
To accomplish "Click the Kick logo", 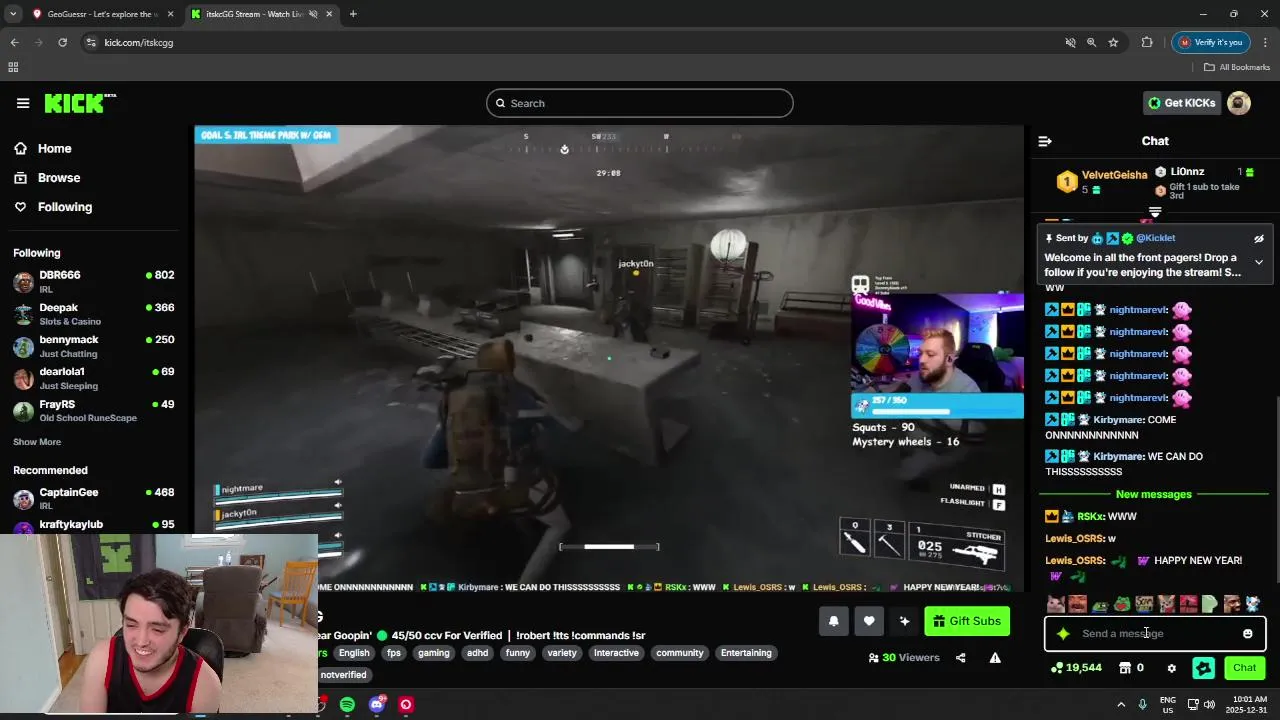I will tap(80, 103).
